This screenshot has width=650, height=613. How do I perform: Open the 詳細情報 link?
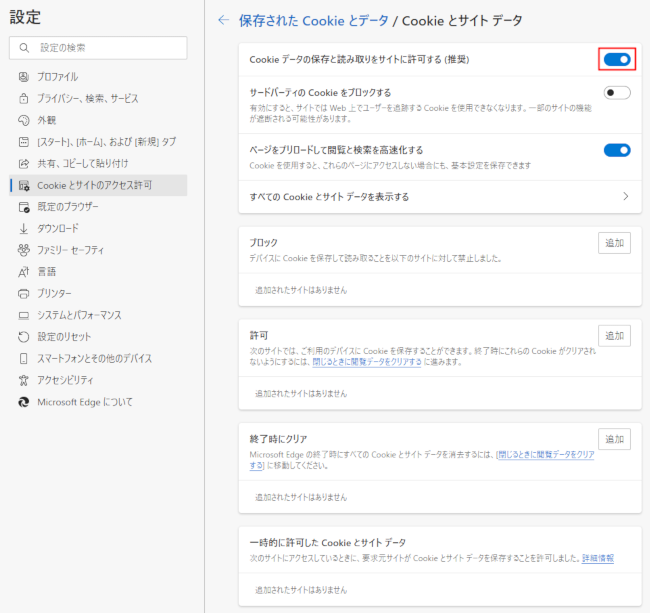pos(598,558)
